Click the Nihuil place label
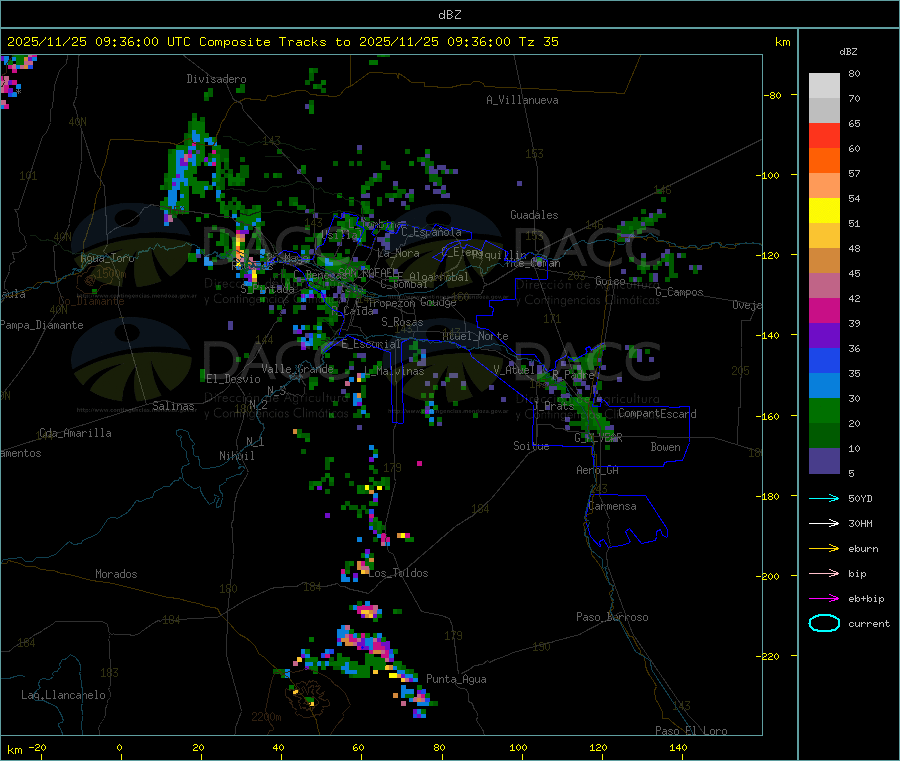Screen dimensions: 900x761 coord(236,456)
